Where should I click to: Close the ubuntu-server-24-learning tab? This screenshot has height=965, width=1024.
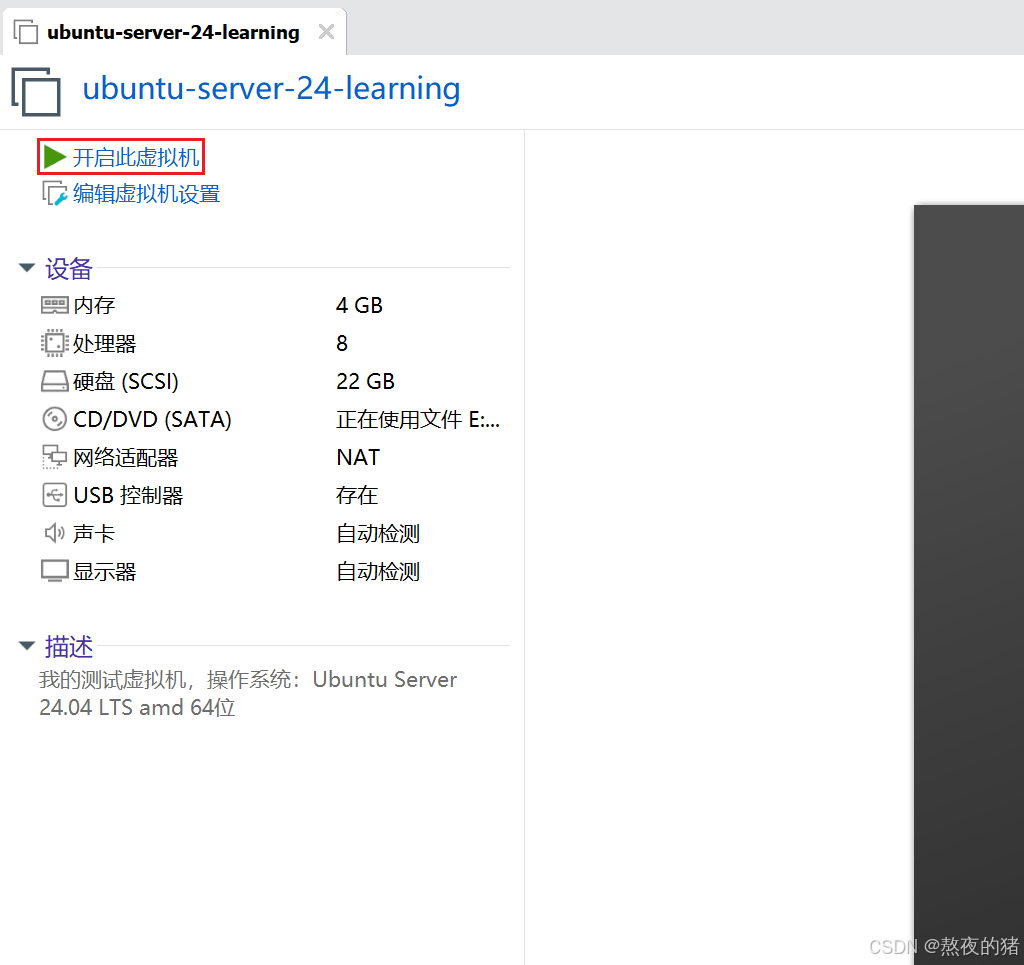[327, 31]
